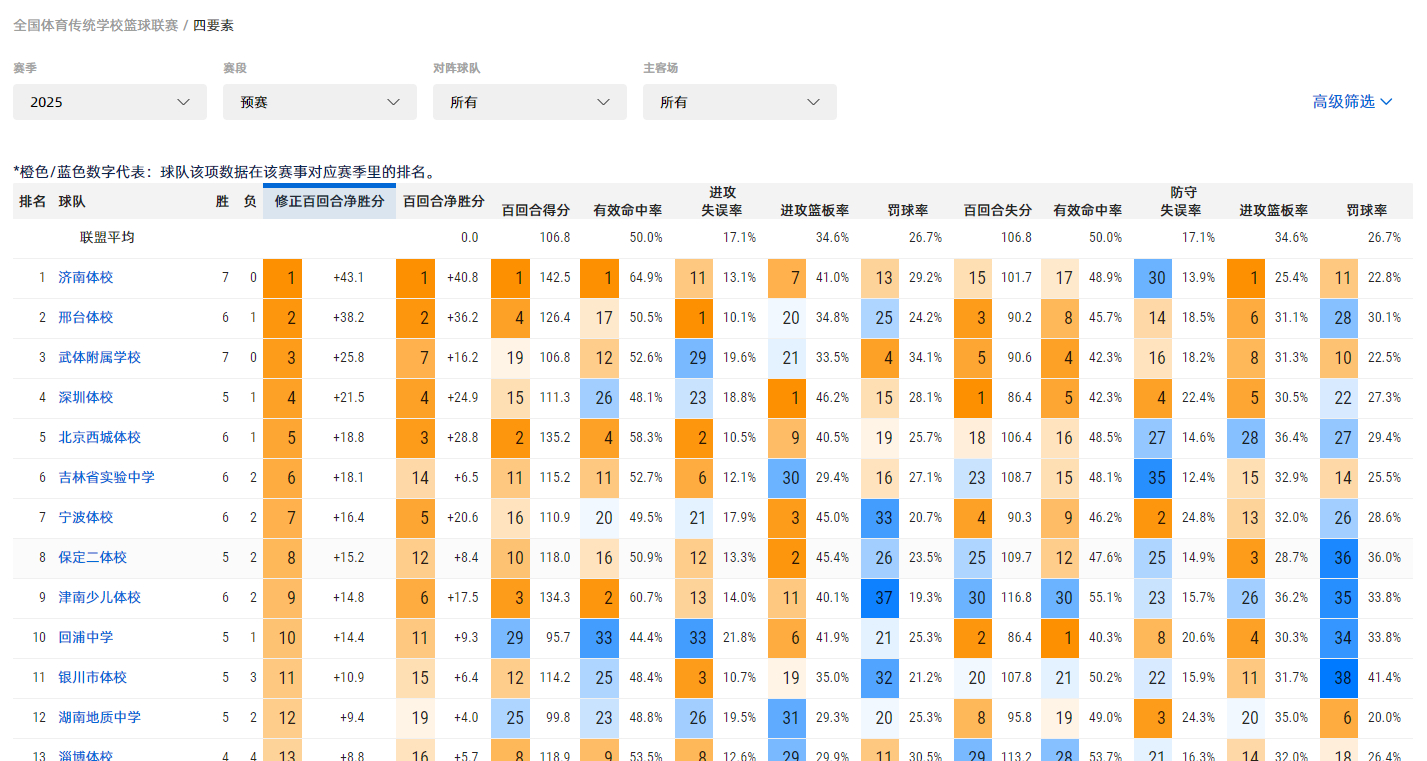Open 济南体校 team page

(86, 278)
